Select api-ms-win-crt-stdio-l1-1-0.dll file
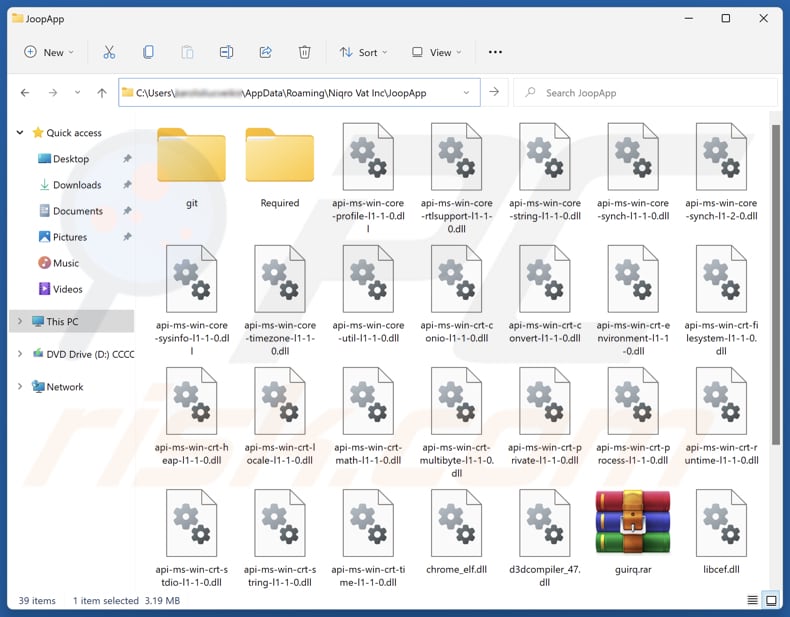Viewport: 790px width, 617px height. pyautogui.click(x=191, y=539)
